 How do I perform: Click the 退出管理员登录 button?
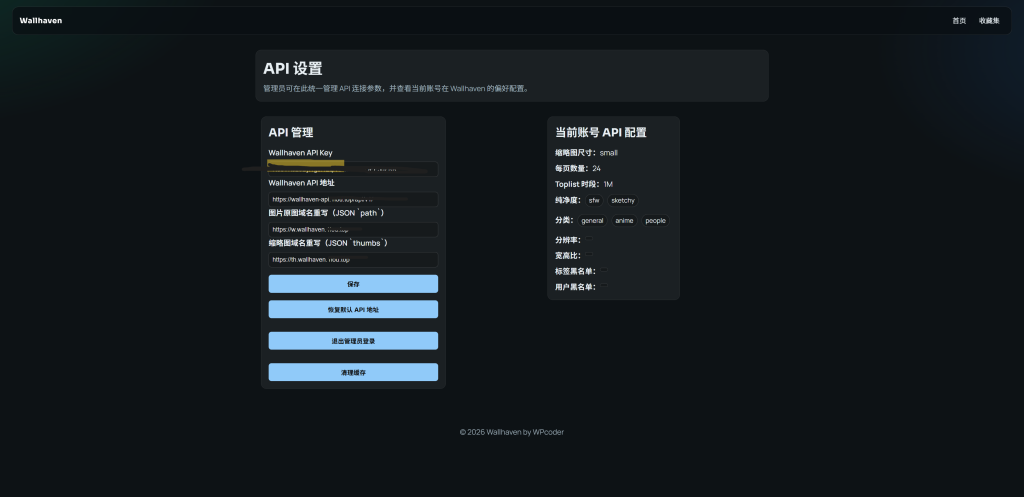(353, 341)
